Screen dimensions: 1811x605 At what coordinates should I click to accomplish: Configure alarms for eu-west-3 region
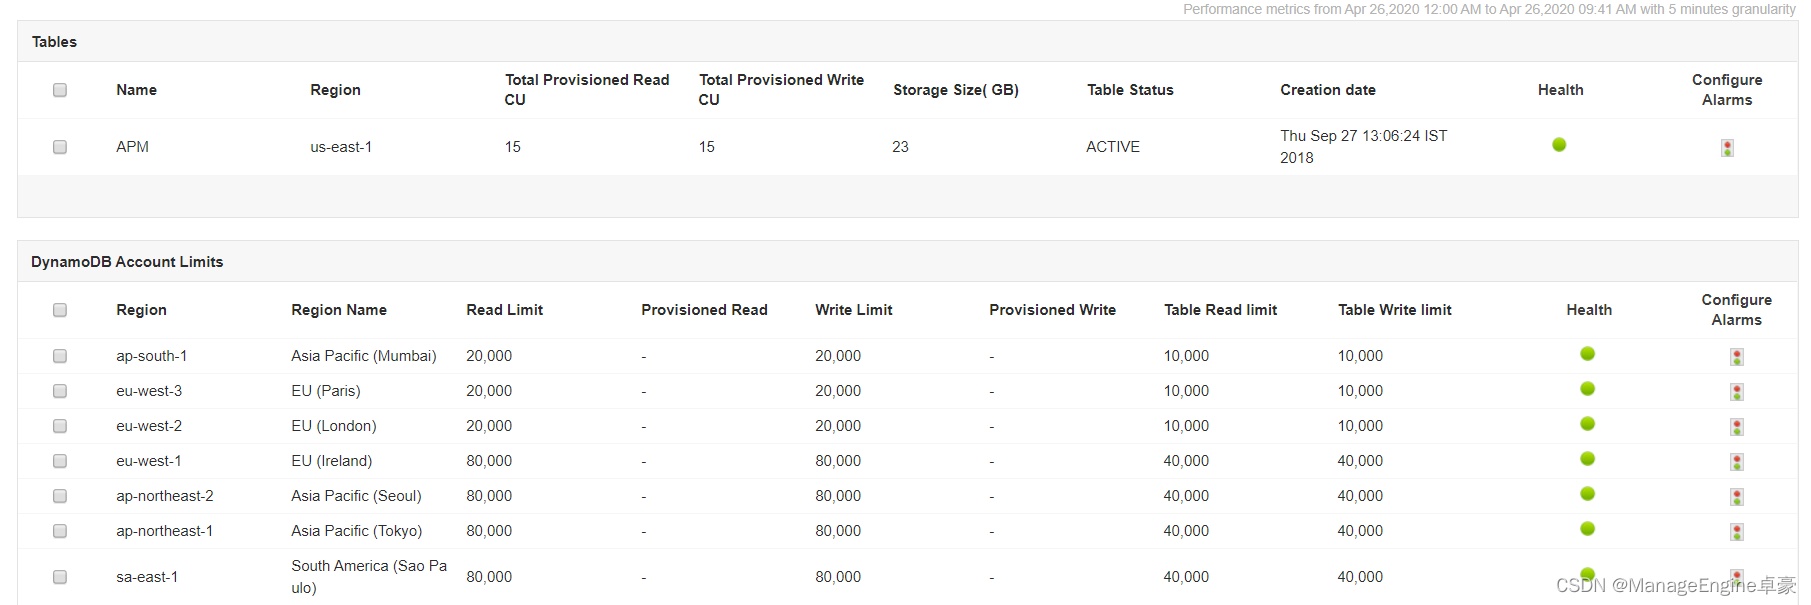click(x=1737, y=392)
